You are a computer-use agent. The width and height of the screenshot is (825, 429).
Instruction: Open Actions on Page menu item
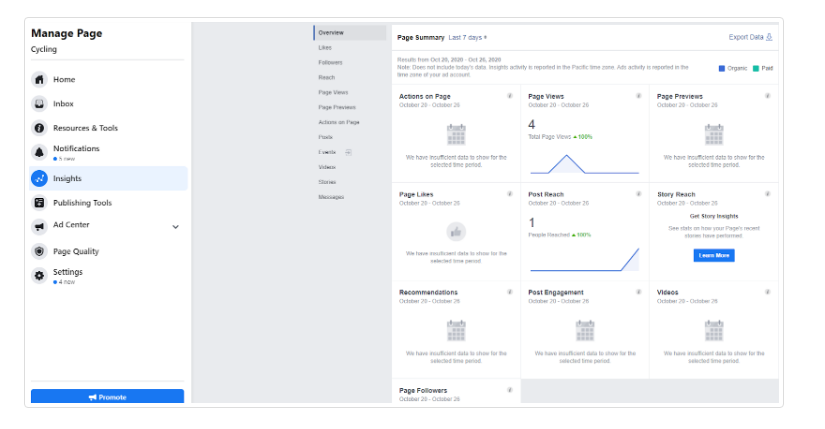pos(338,122)
